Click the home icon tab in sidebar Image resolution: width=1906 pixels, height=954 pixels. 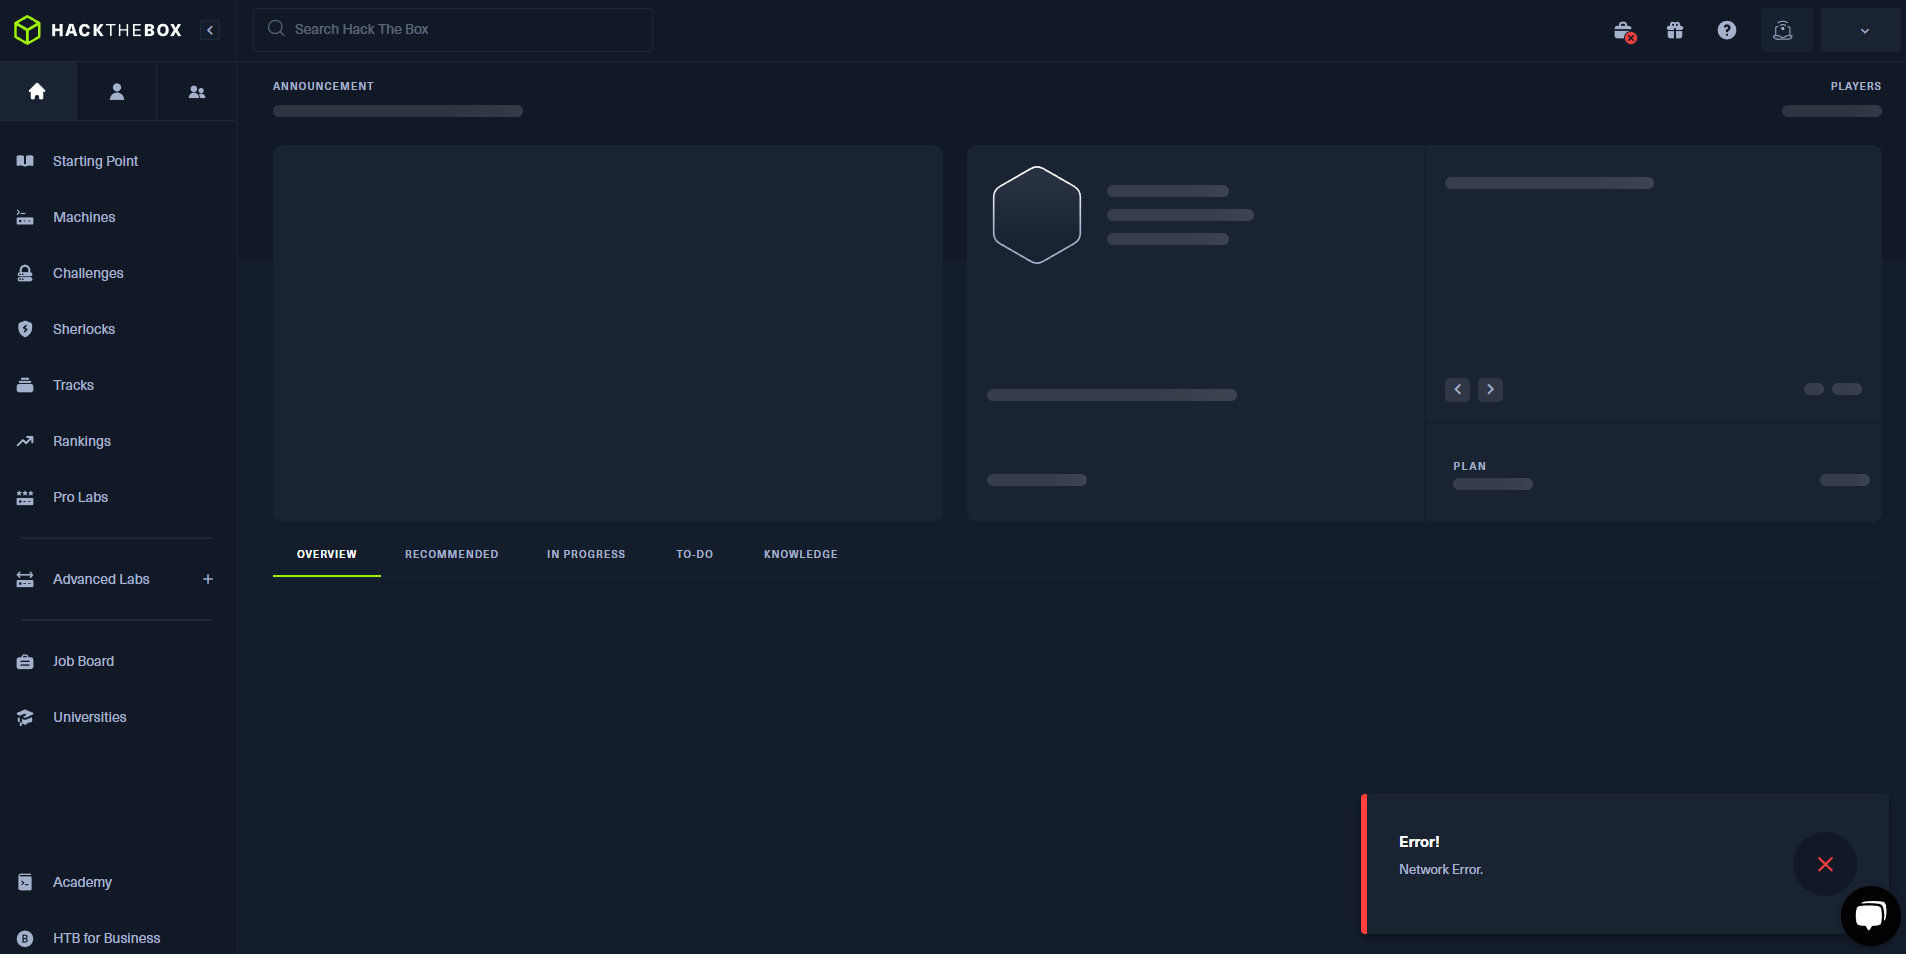click(37, 92)
